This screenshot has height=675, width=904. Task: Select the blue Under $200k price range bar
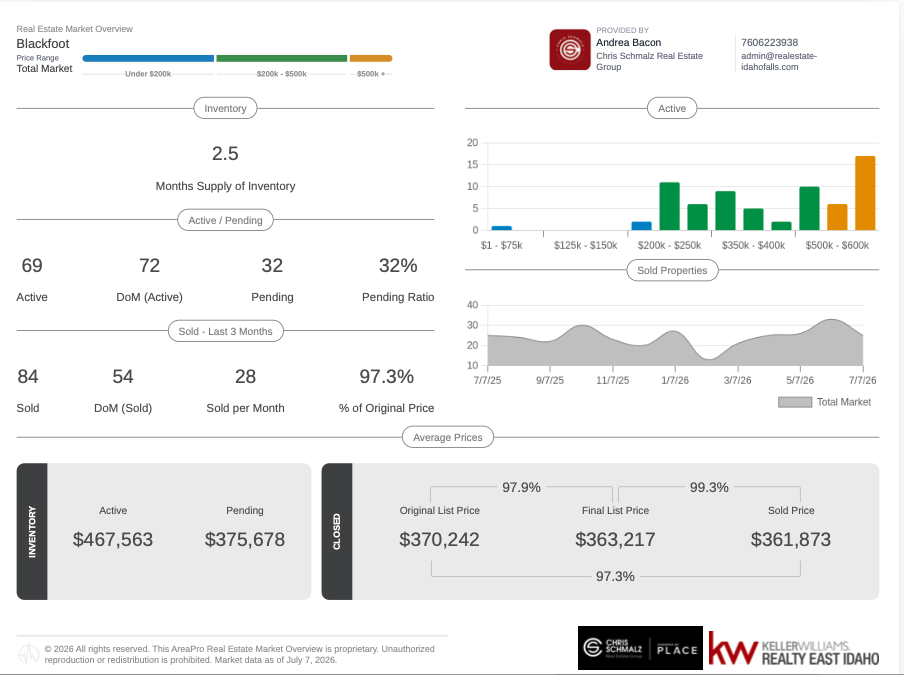148,58
